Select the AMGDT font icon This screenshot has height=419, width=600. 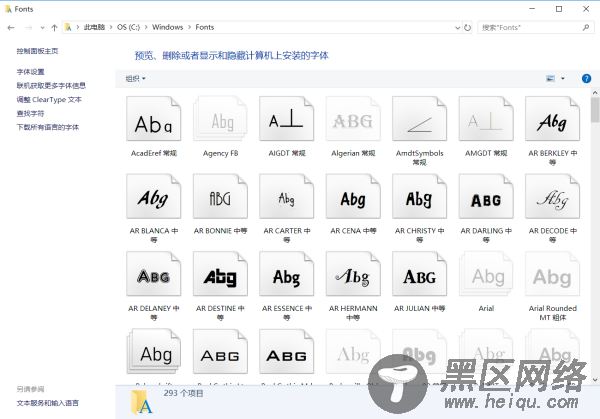click(486, 119)
